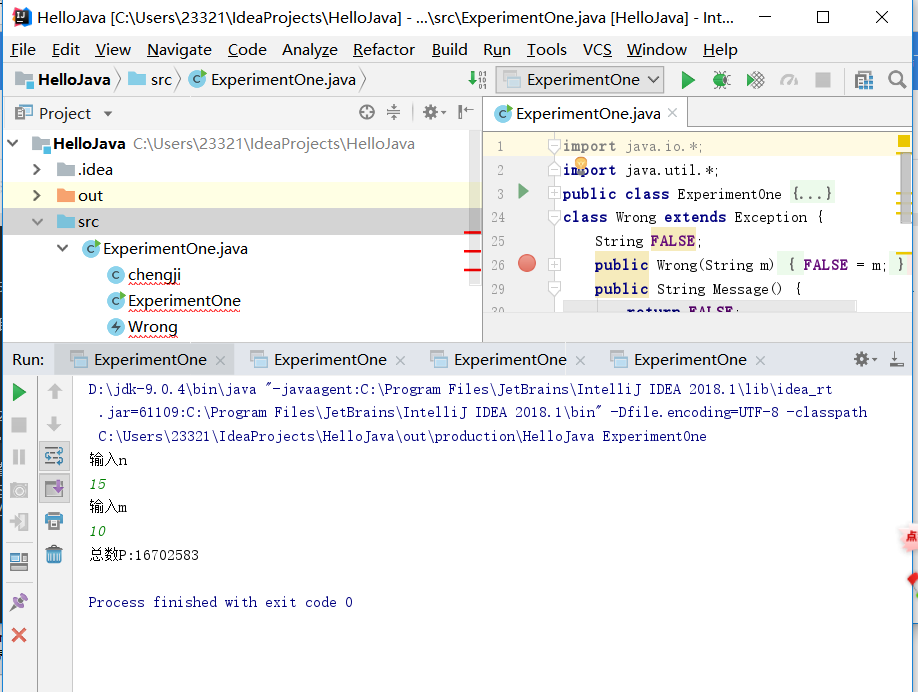918x692 pixels.
Task: Expand folded class body on line 3
Action: (554, 193)
